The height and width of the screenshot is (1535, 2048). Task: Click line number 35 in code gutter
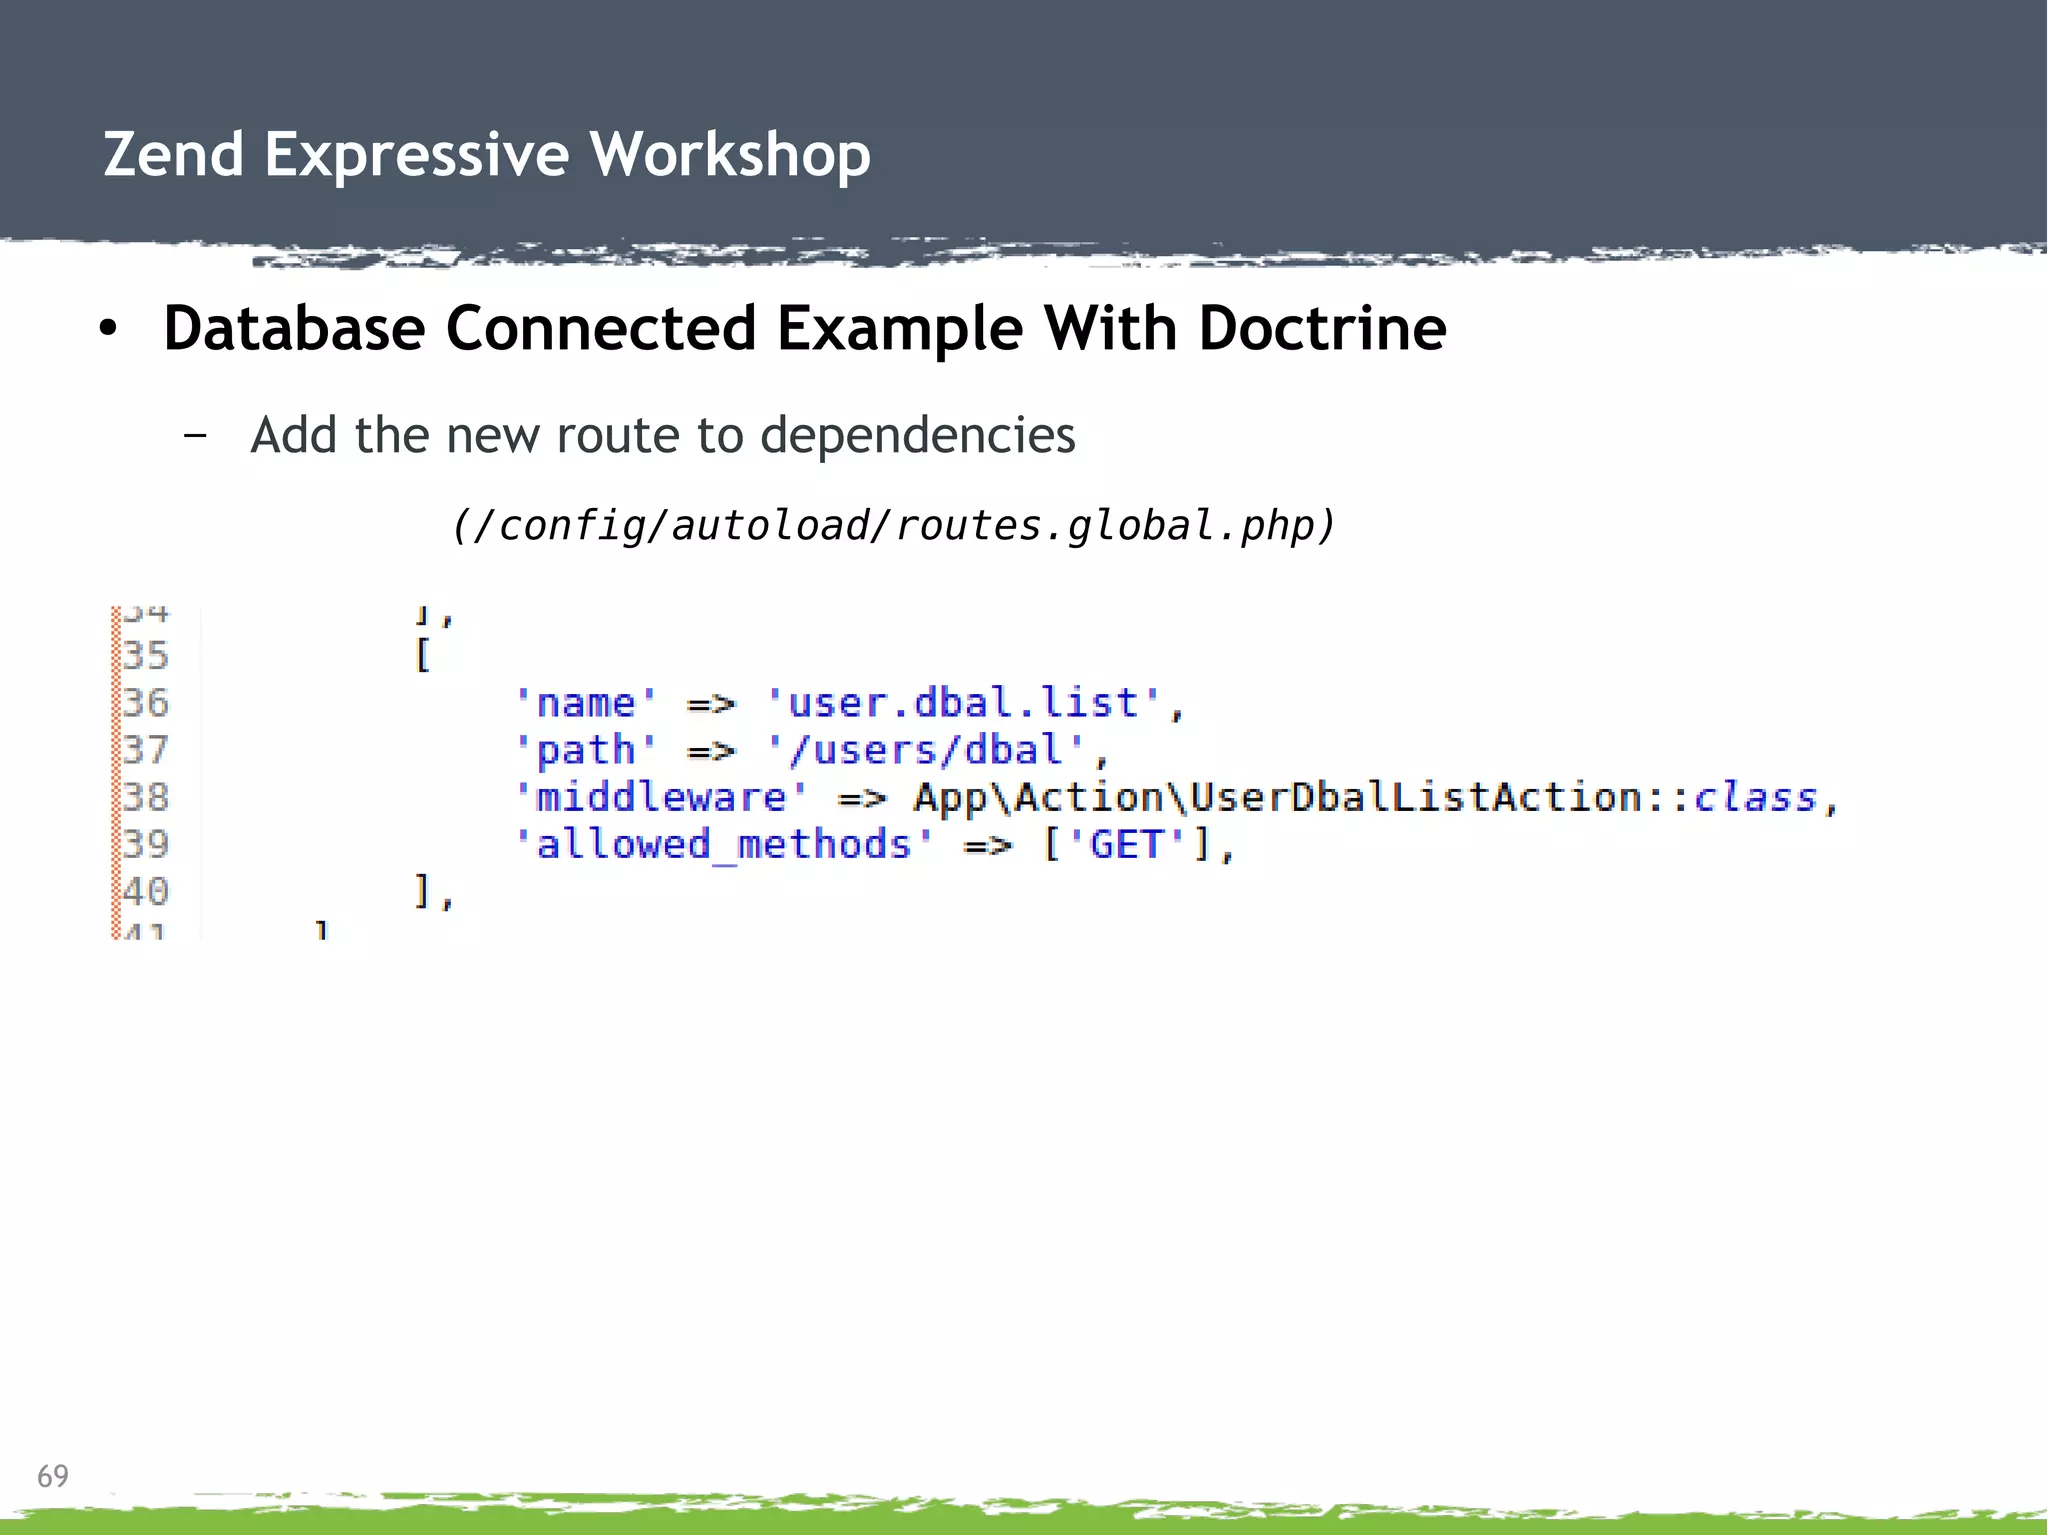[146, 656]
